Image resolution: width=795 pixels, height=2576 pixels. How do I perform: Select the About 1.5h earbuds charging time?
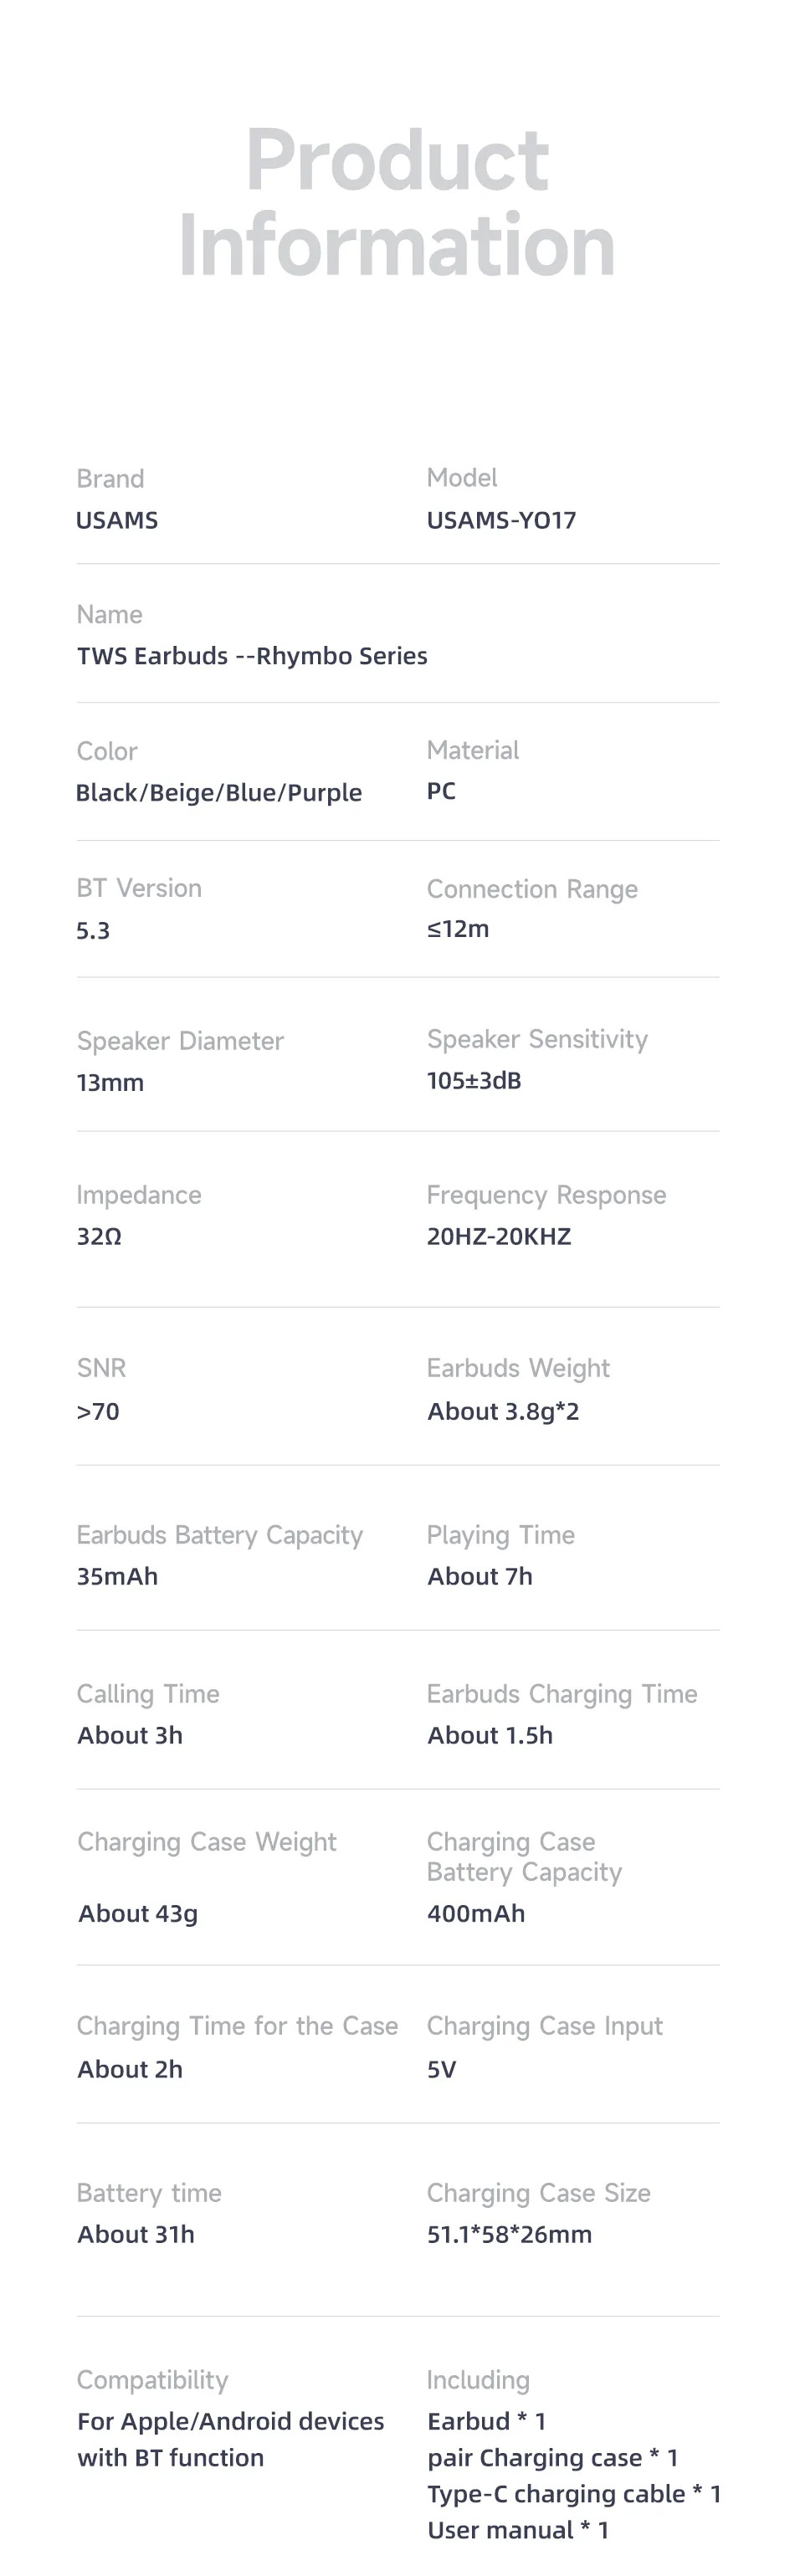pyautogui.click(x=490, y=1735)
